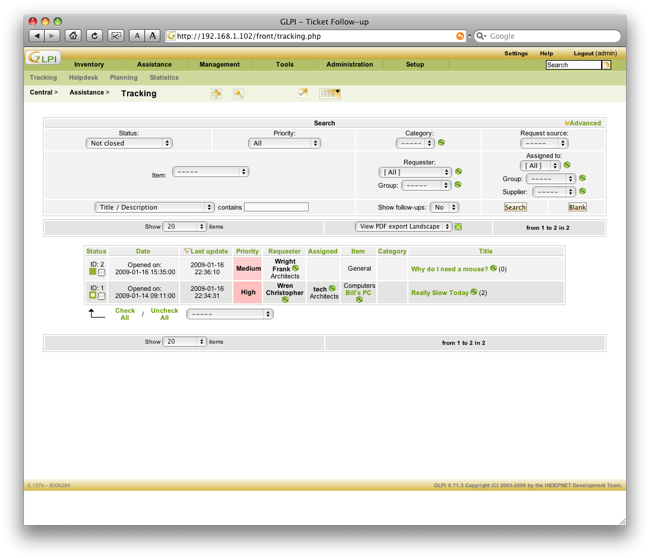Open the Management menu
The height and width of the screenshot is (558, 650).
pyautogui.click(x=219, y=64)
